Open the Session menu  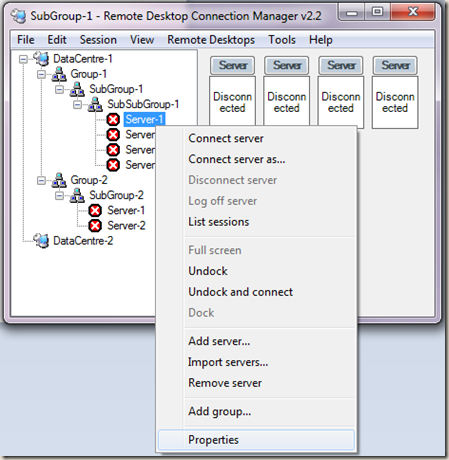coord(98,40)
